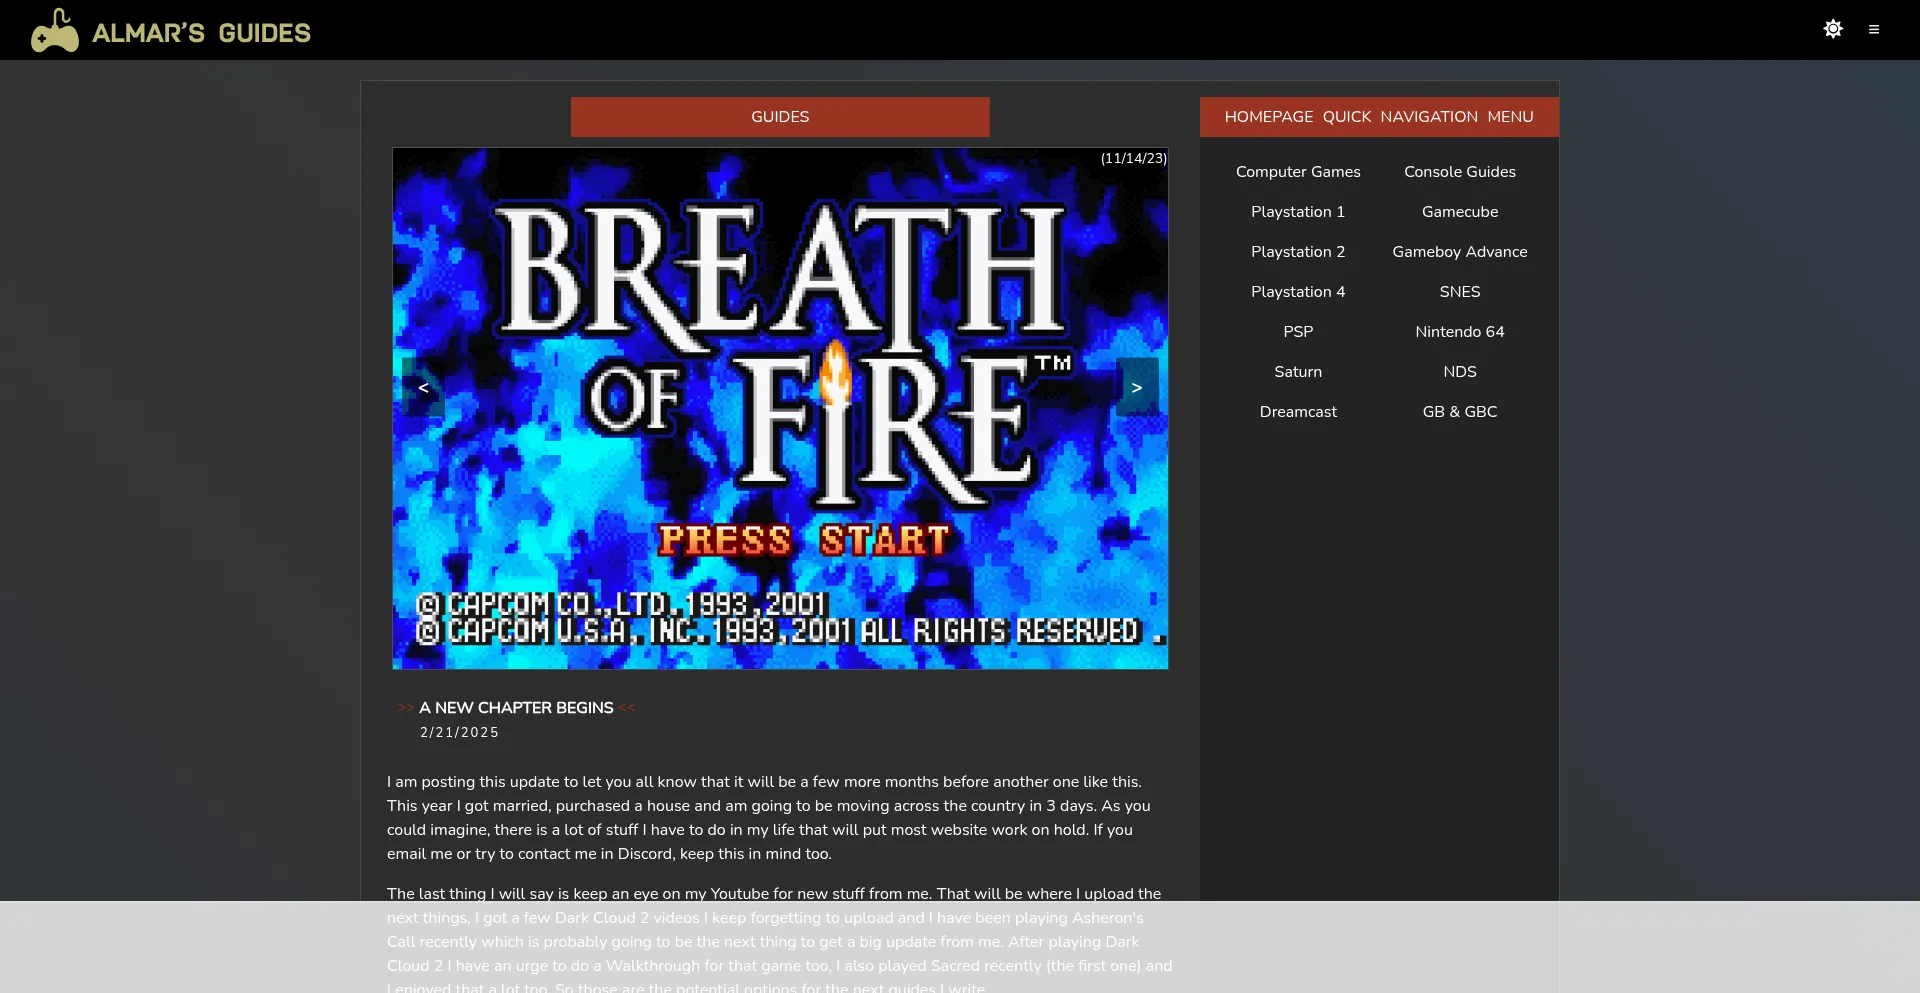Image resolution: width=1920 pixels, height=993 pixels.
Task: Open the Nintendo 64 link
Action: (x=1460, y=332)
